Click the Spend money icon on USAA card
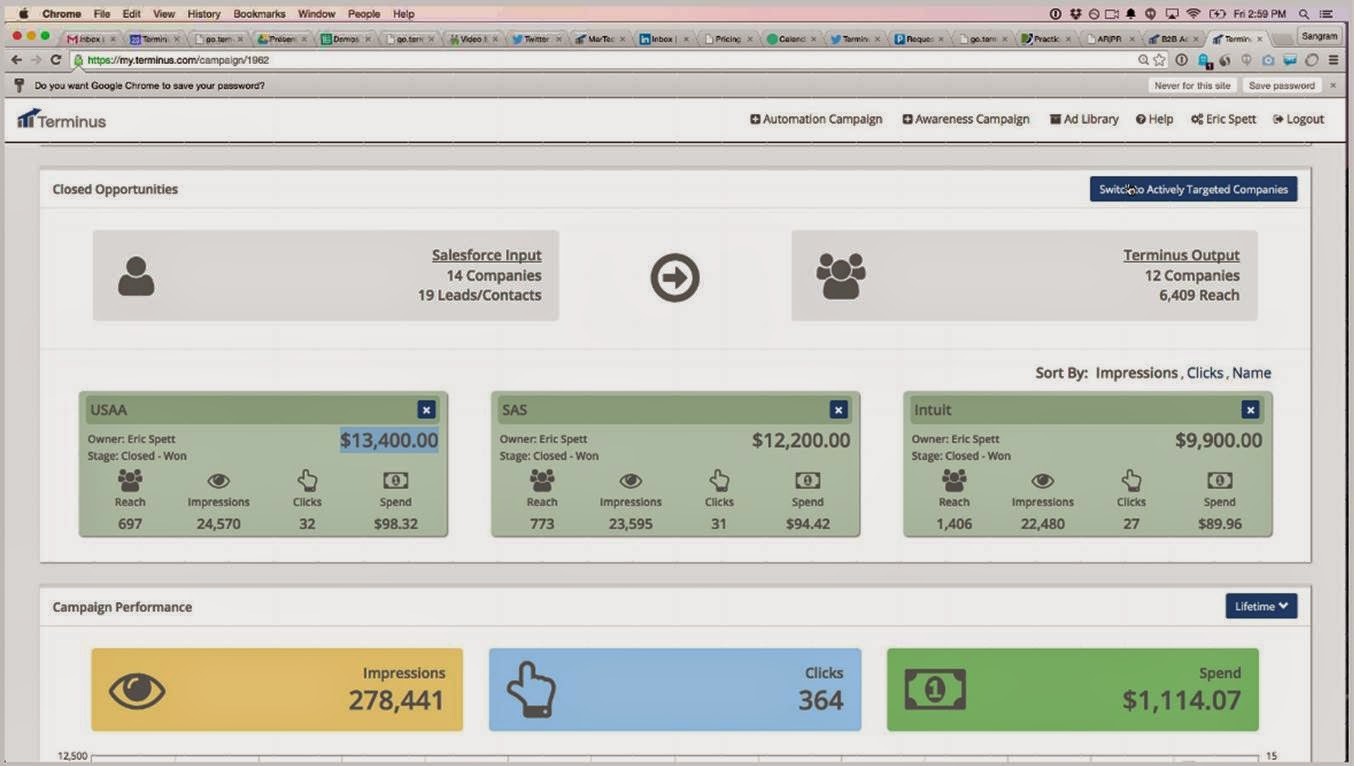The height and width of the screenshot is (766, 1354). (395, 481)
